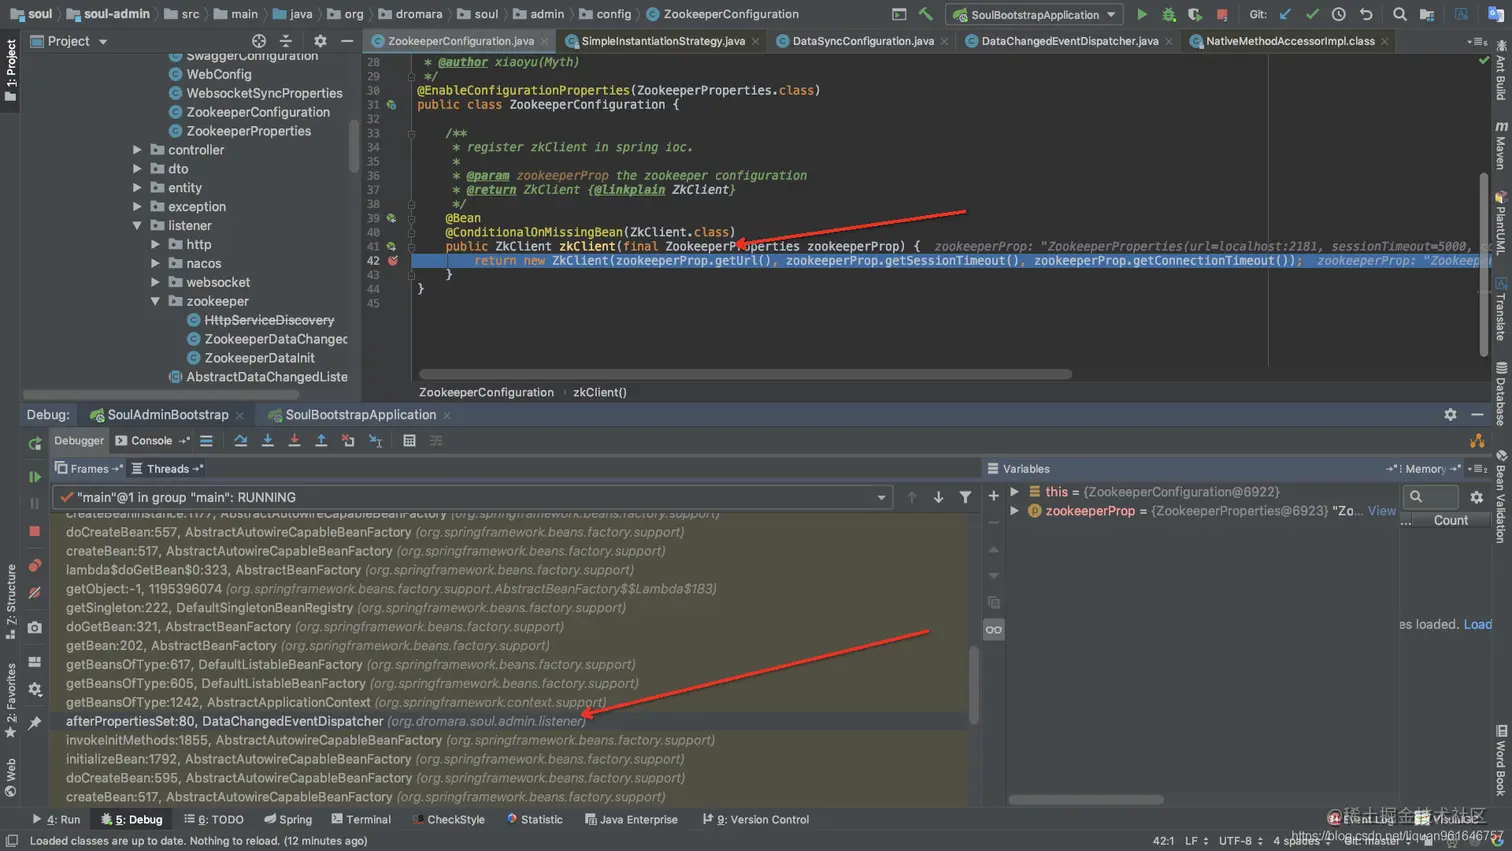Image resolution: width=1512 pixels, height=851 pixels.
Task: Click the locate target icon in Project panel
Action: 259,41
